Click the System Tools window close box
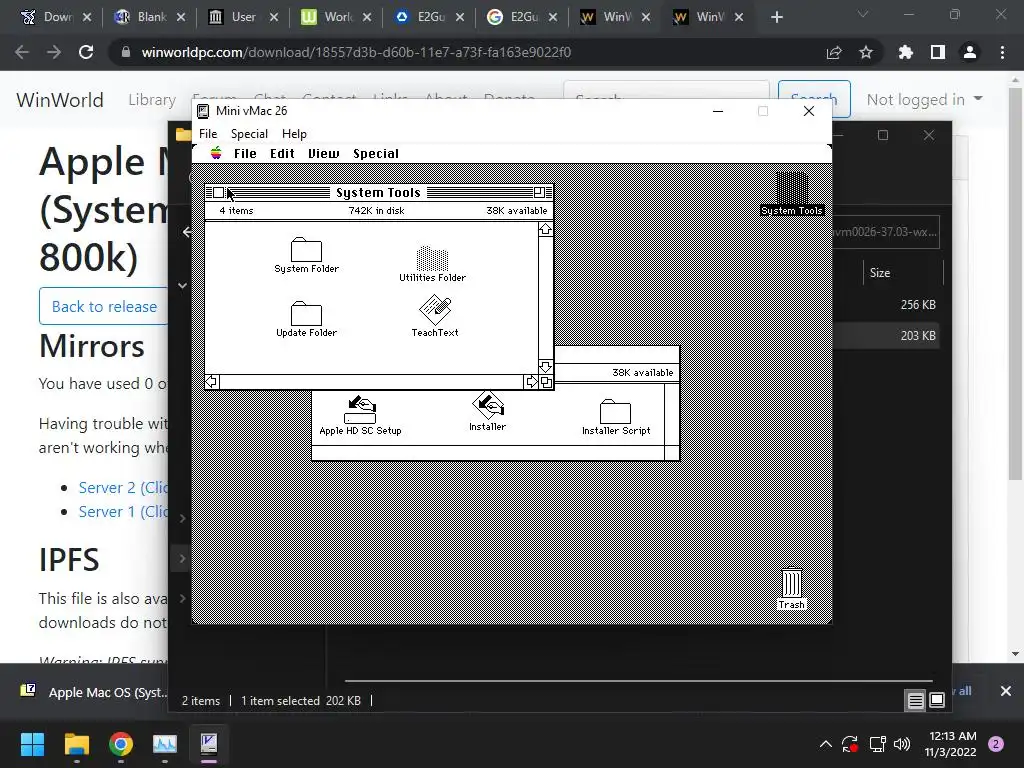 click(219, 193)
